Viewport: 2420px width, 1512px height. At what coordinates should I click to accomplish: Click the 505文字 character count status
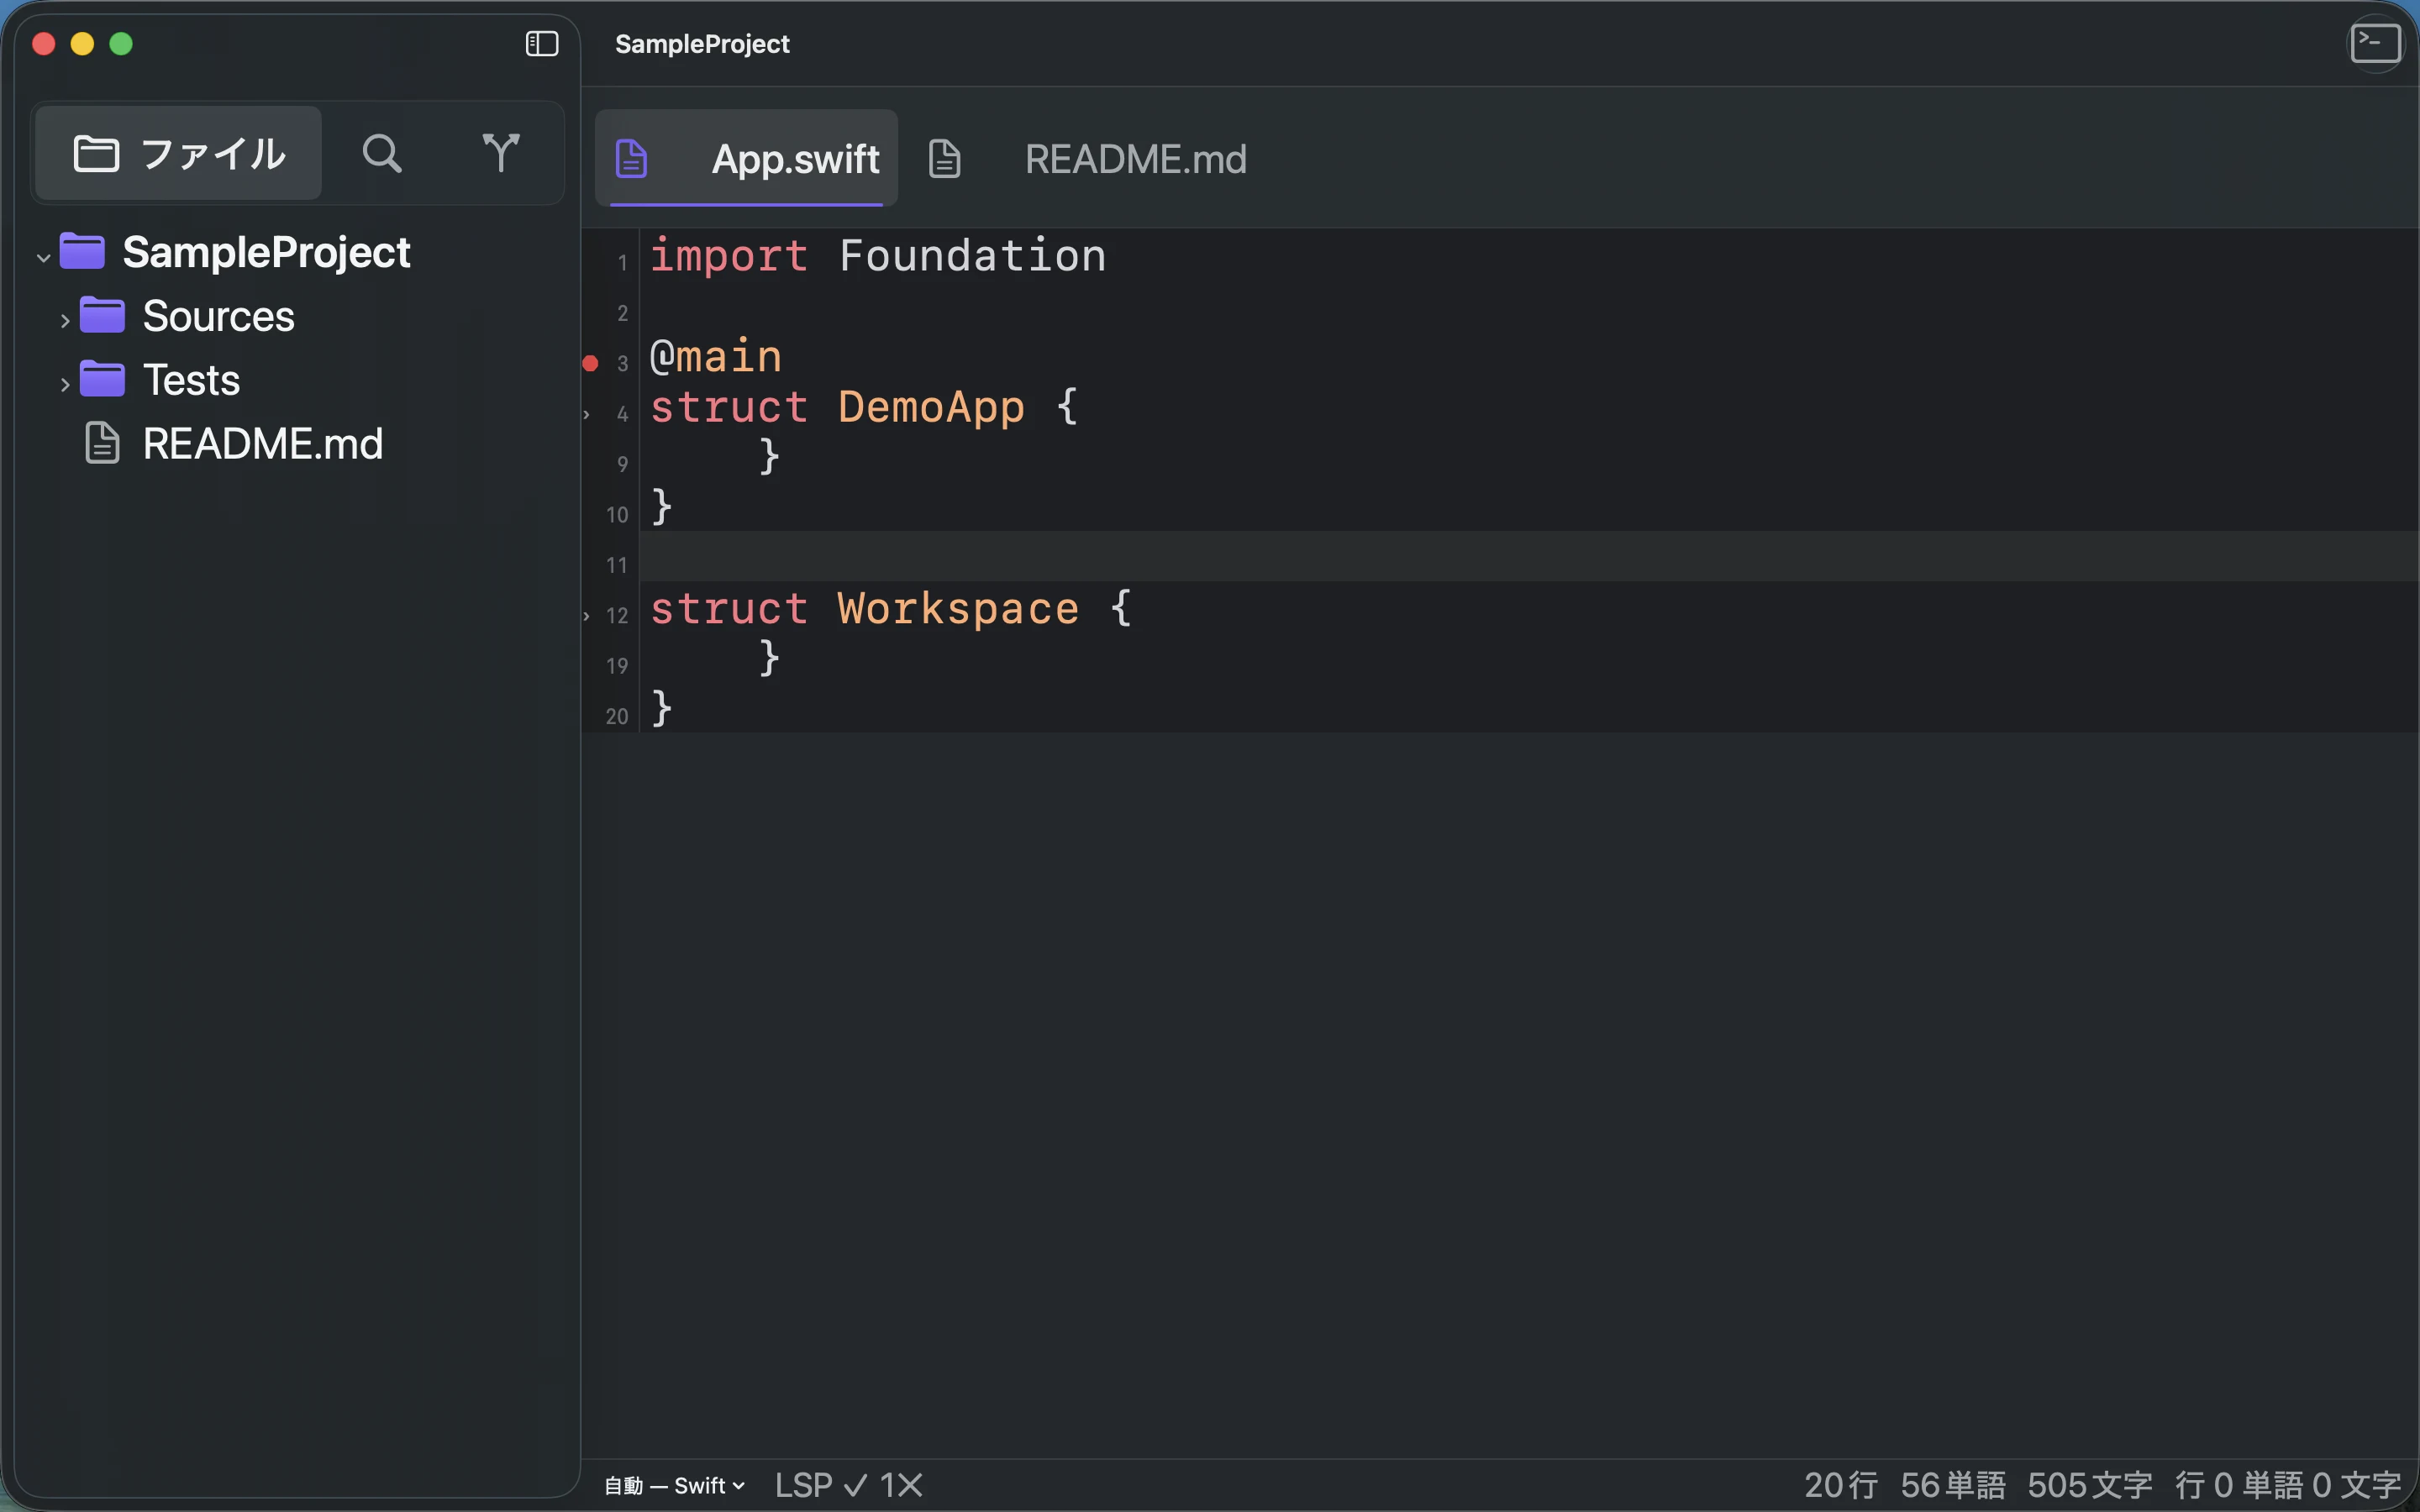tap(2089, 1485)
